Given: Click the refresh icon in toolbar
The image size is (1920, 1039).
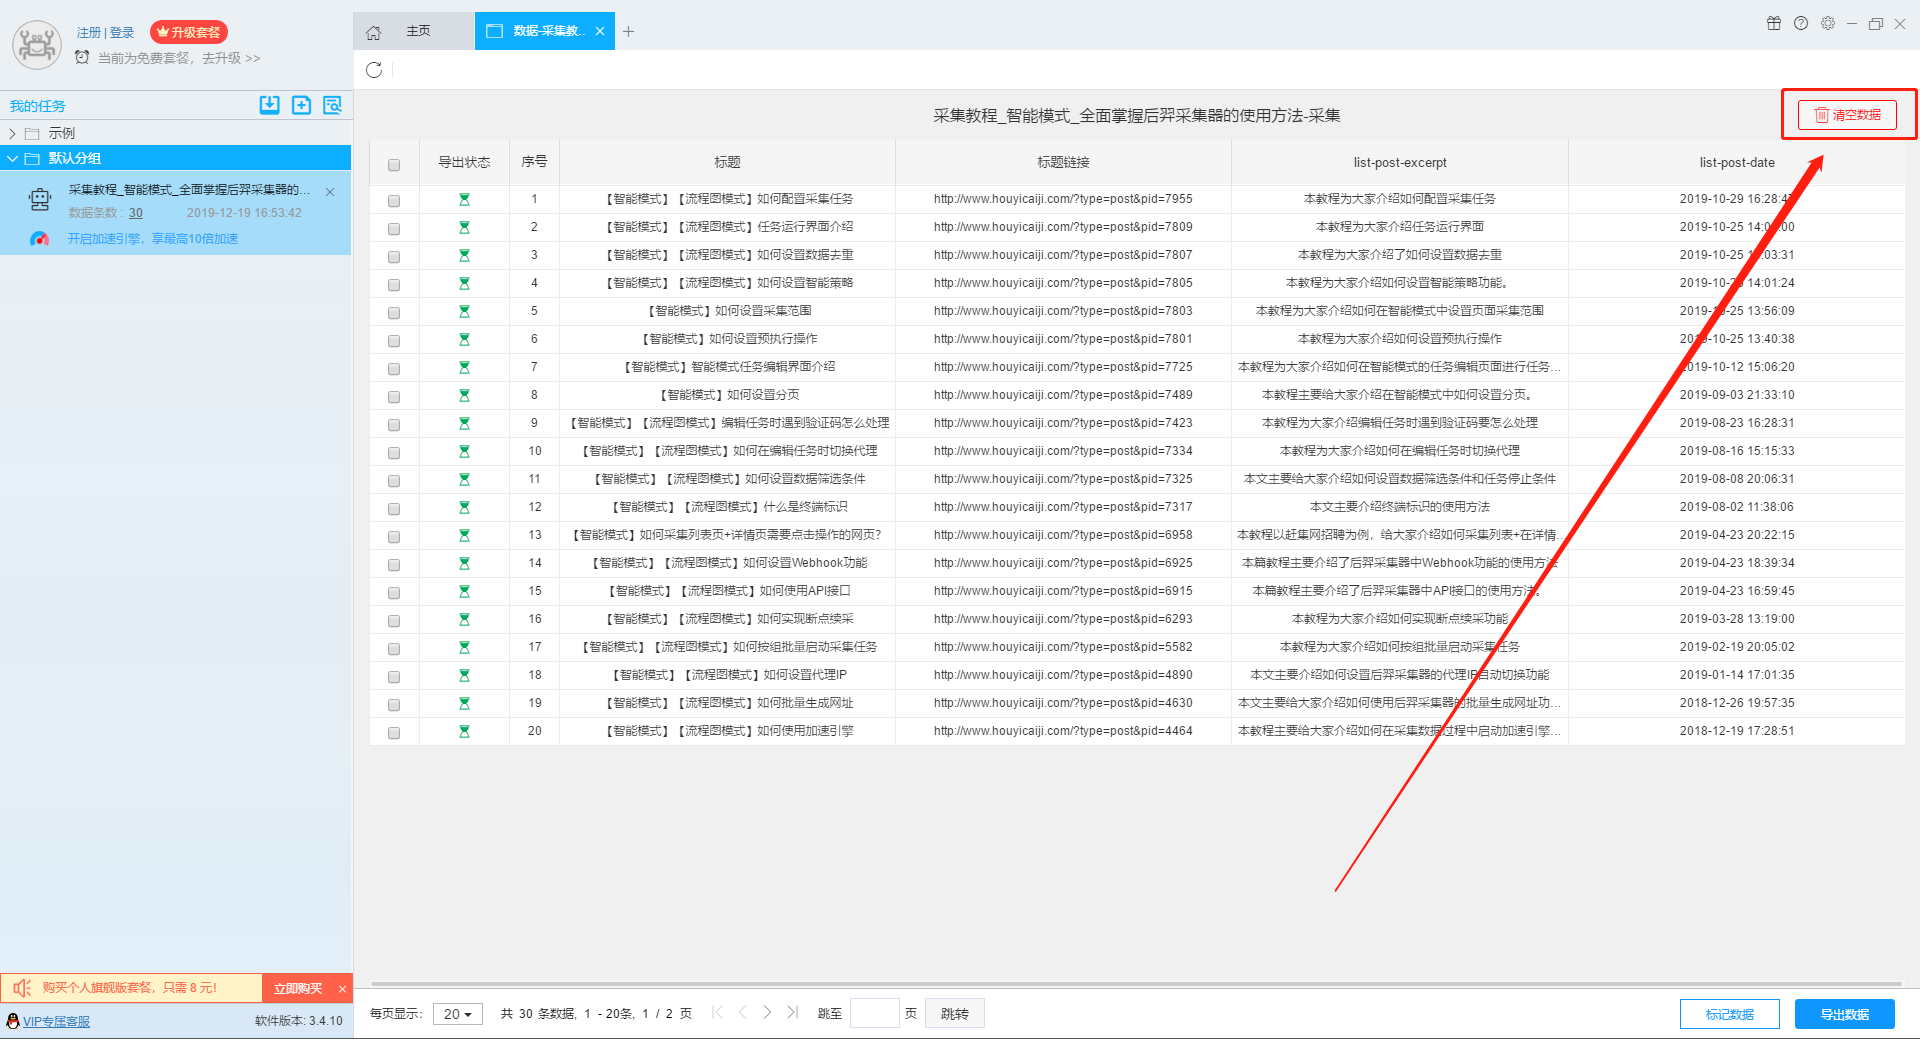Looking at the screenshot, I should pyautogui.click(x=374, y=70).
